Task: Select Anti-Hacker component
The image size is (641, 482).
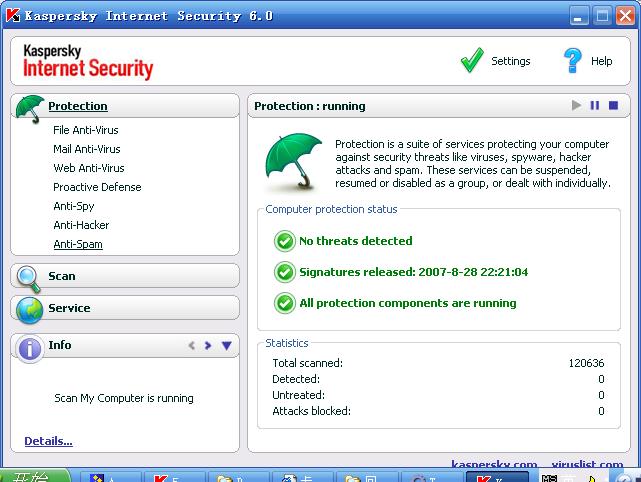Action: click(81, 225)
